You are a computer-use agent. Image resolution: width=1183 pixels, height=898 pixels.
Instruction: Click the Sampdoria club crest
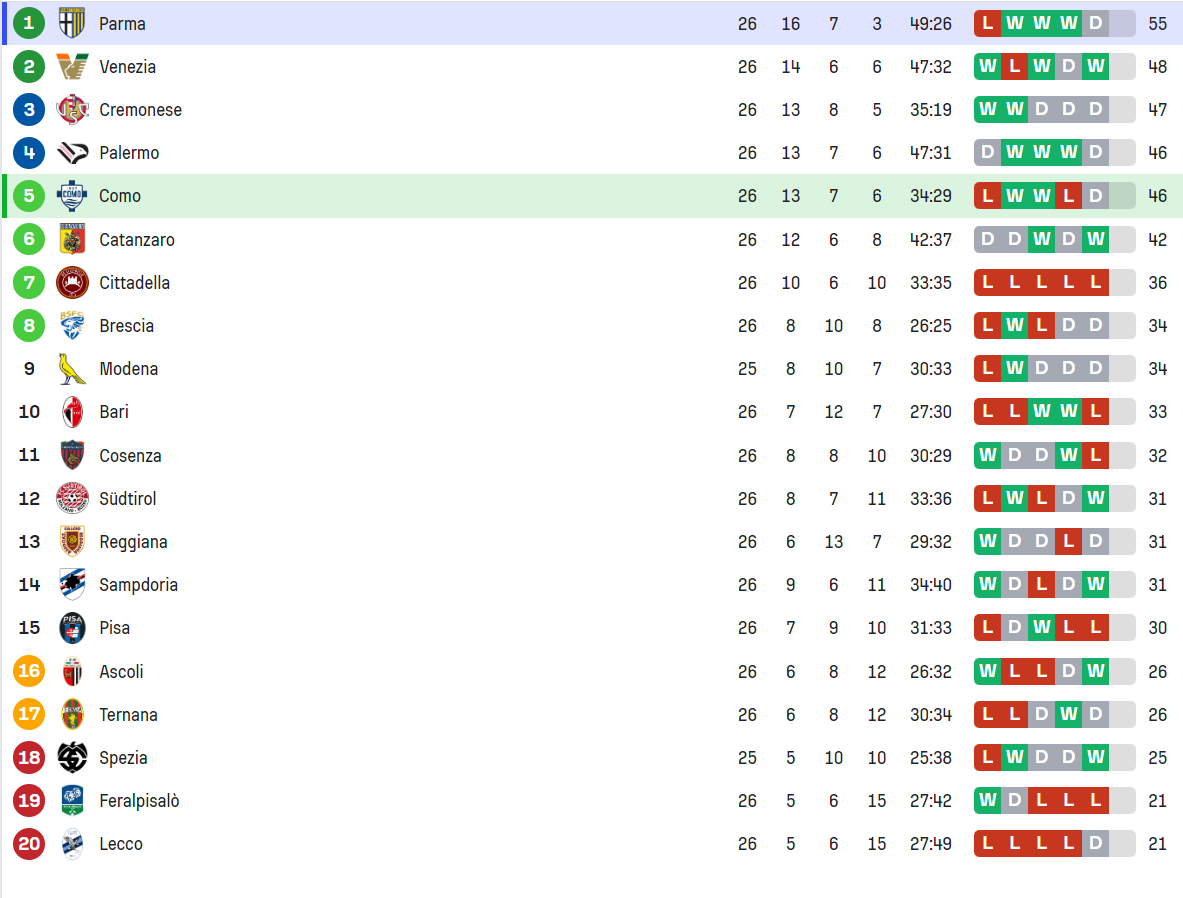(72, 584)
